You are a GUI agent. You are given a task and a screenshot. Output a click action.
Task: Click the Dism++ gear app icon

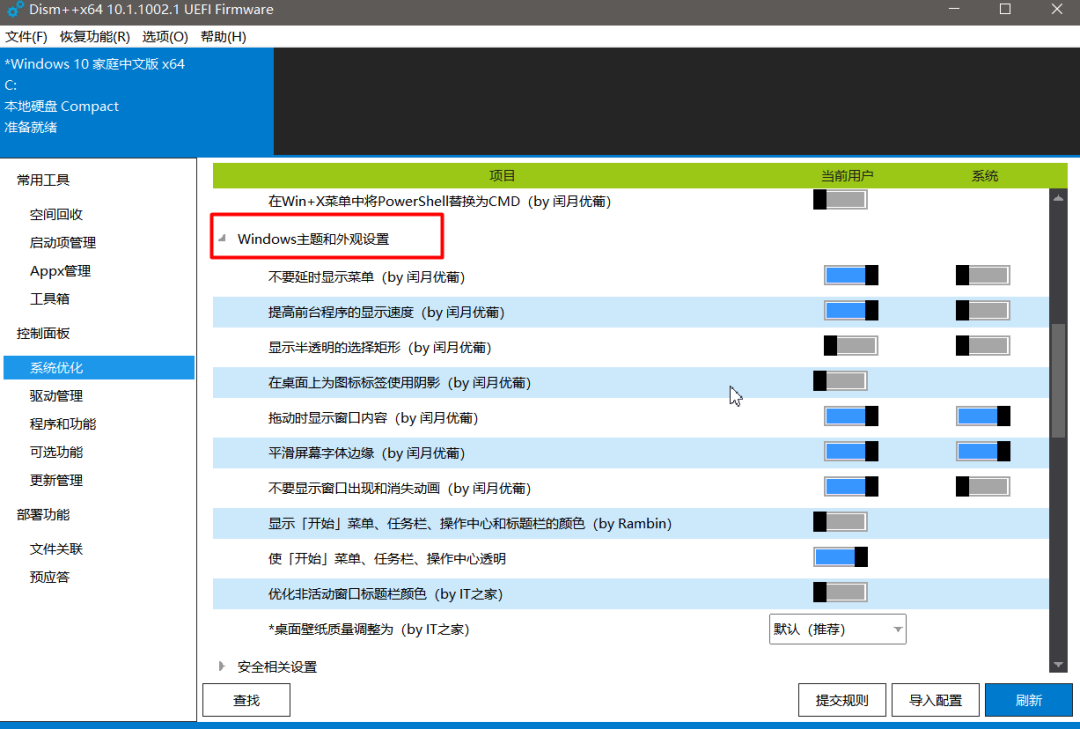coord(15,10)
